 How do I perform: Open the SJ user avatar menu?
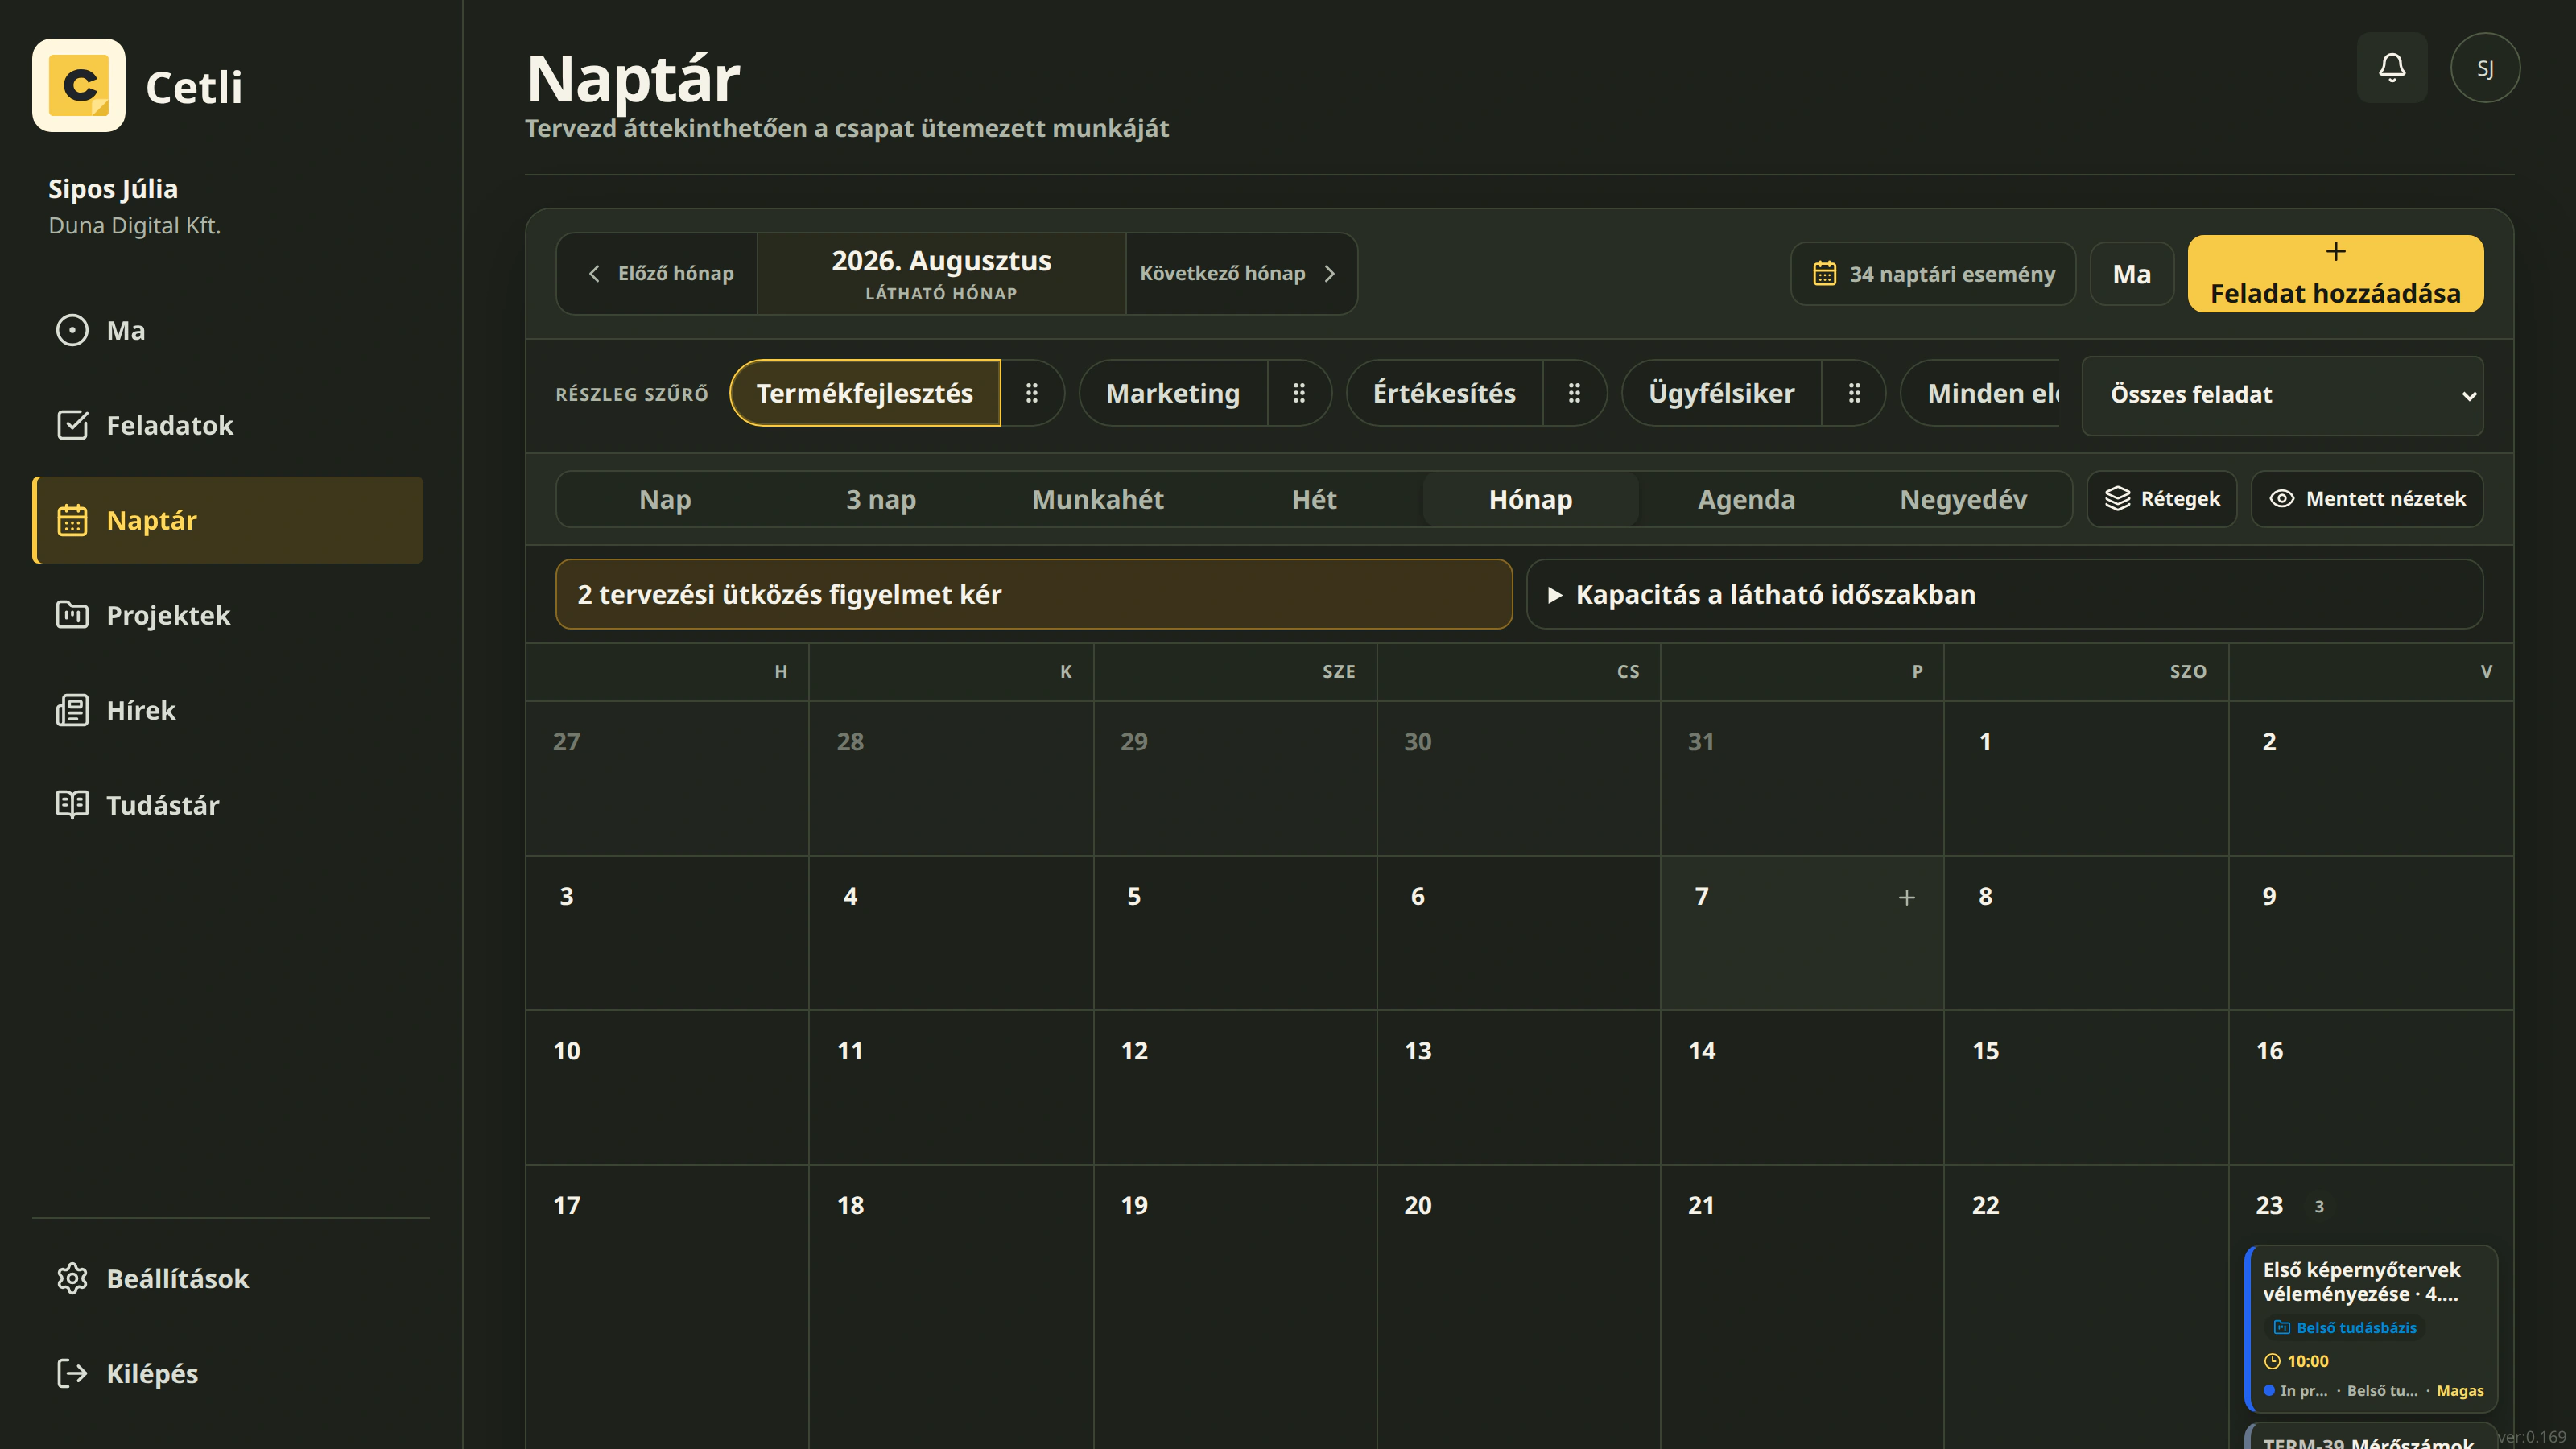click(2485, 68)
